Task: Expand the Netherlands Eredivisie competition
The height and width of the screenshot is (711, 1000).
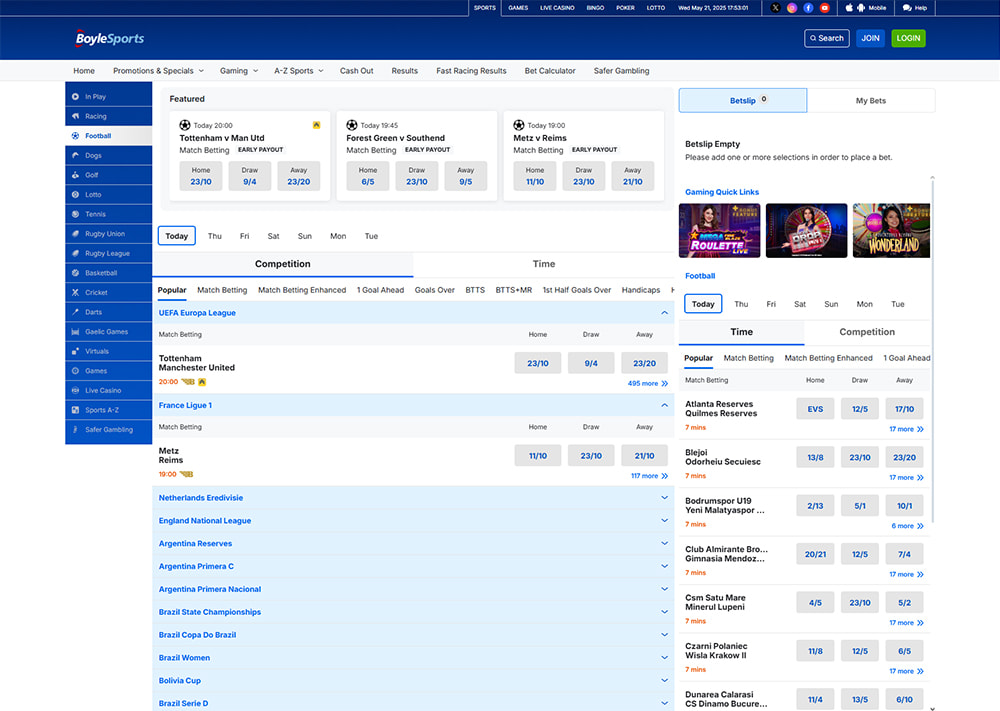Action: tap(413, 498)
